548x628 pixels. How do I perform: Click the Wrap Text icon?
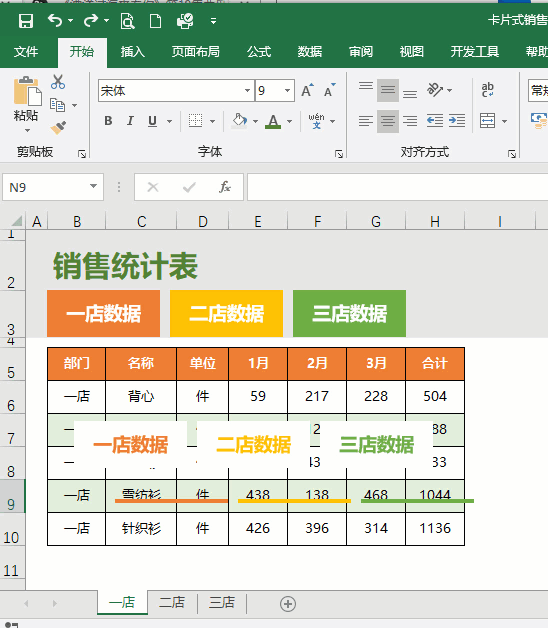click(488, 90)
